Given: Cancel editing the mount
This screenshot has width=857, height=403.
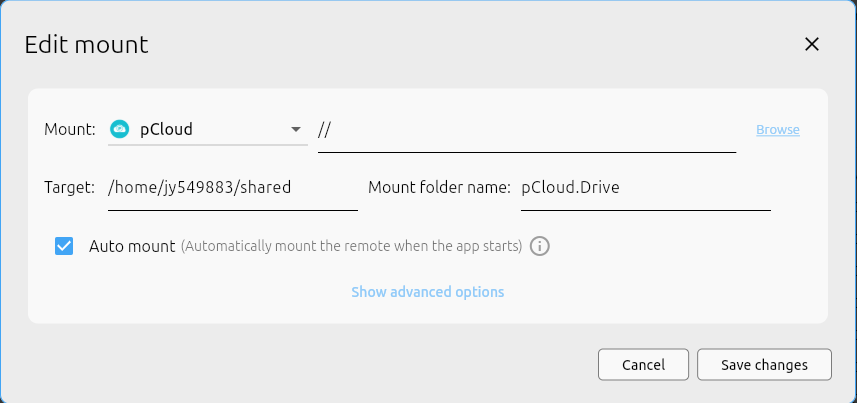Looking at the screenshot, I should [643, 365].
